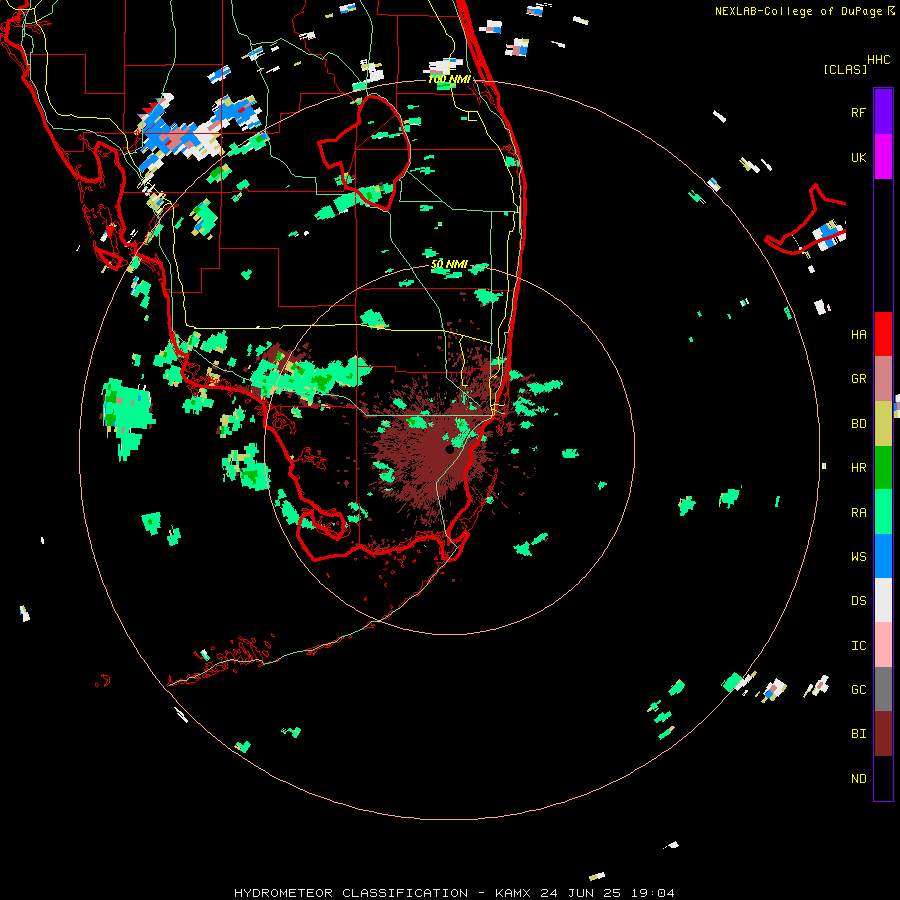Click the HYDROMETEOR CLASSIFICATION title text

351,893
